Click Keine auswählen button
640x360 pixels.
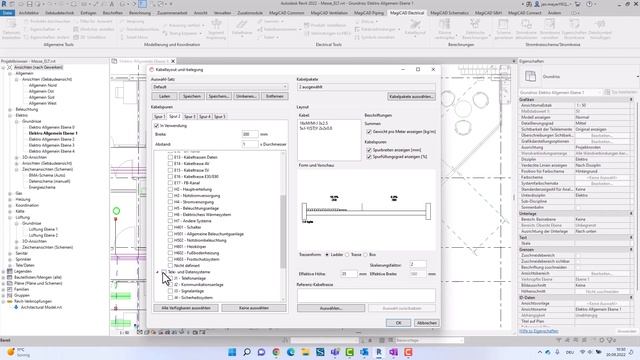[x=254, y=308]
